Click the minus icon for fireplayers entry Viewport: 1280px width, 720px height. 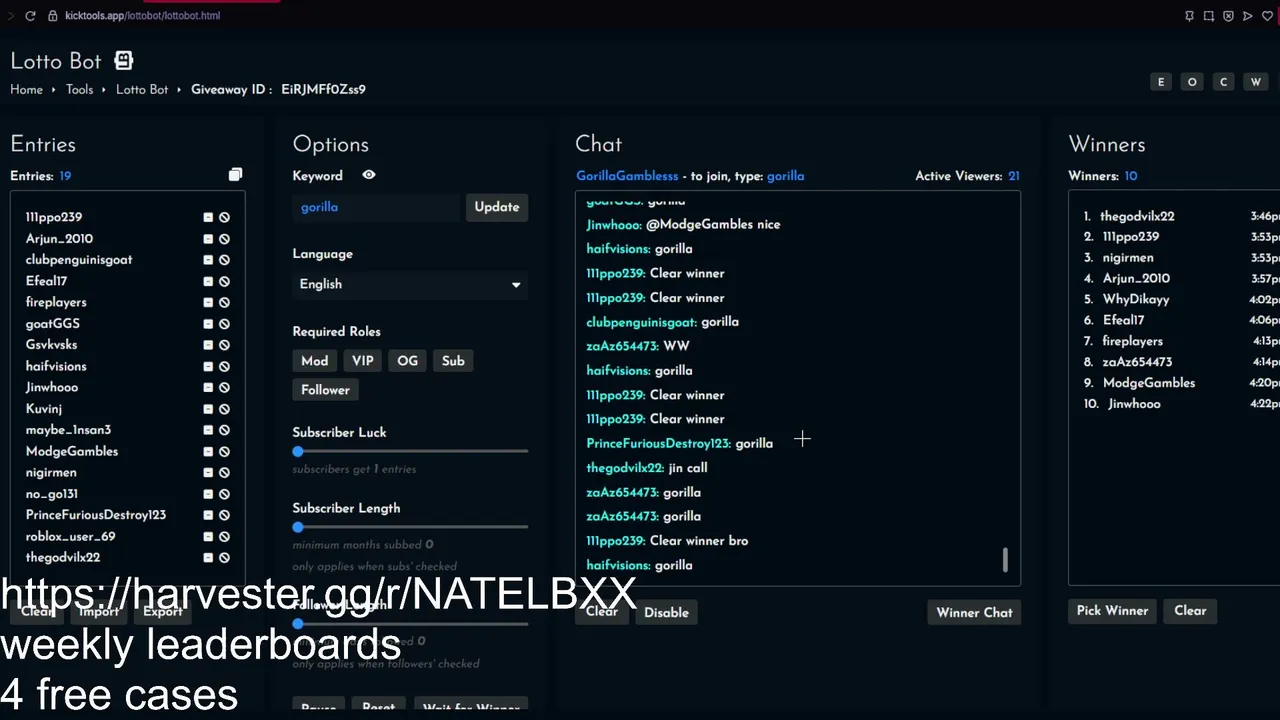(x=208, y=302)
